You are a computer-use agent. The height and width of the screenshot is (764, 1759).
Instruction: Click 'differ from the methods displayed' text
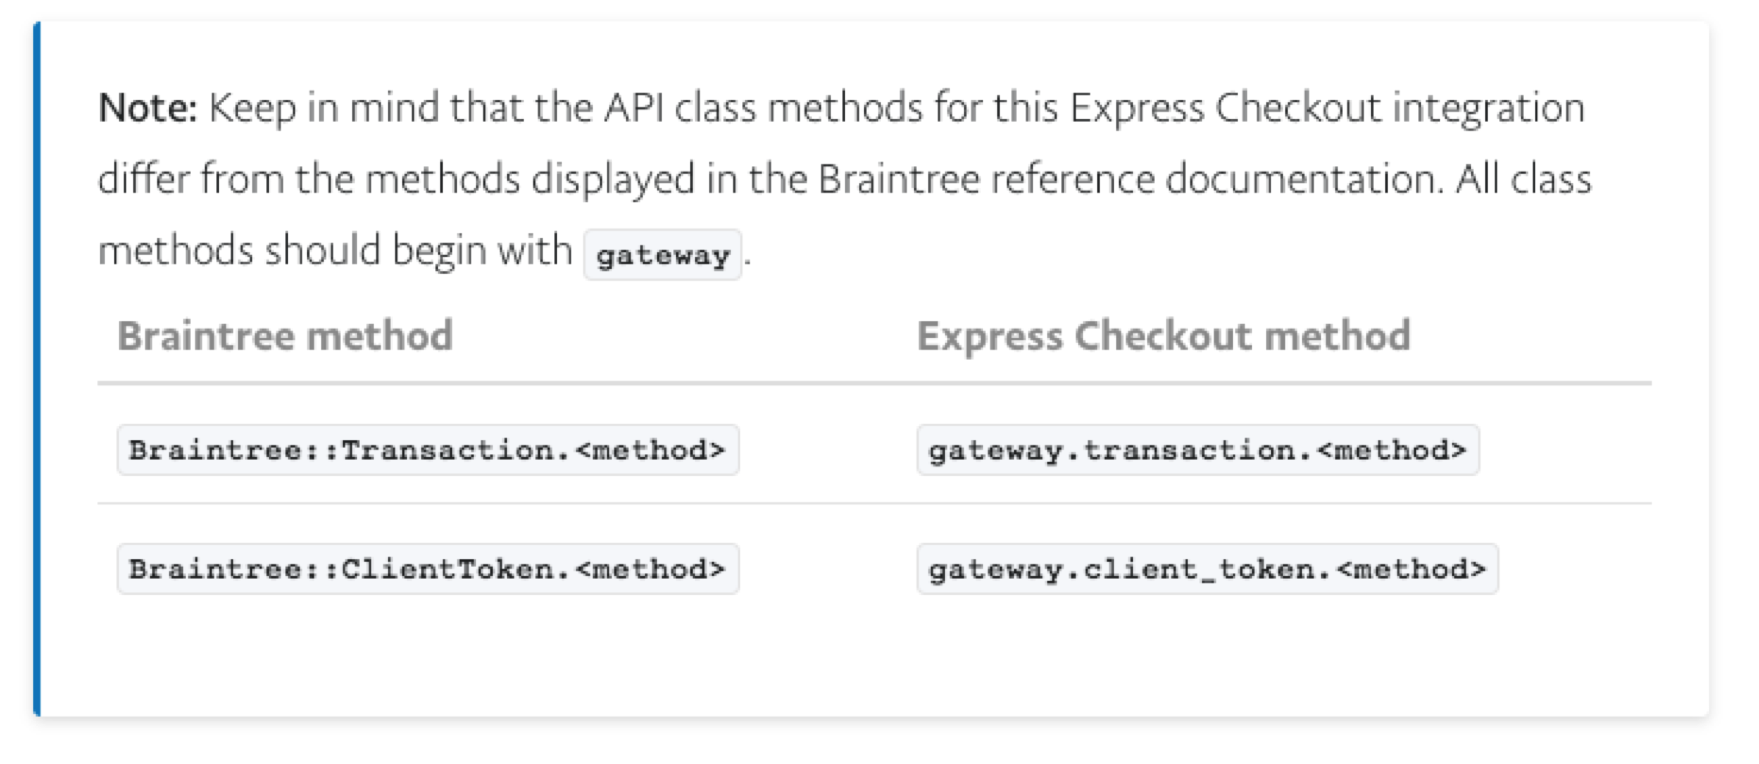(395, 180)
